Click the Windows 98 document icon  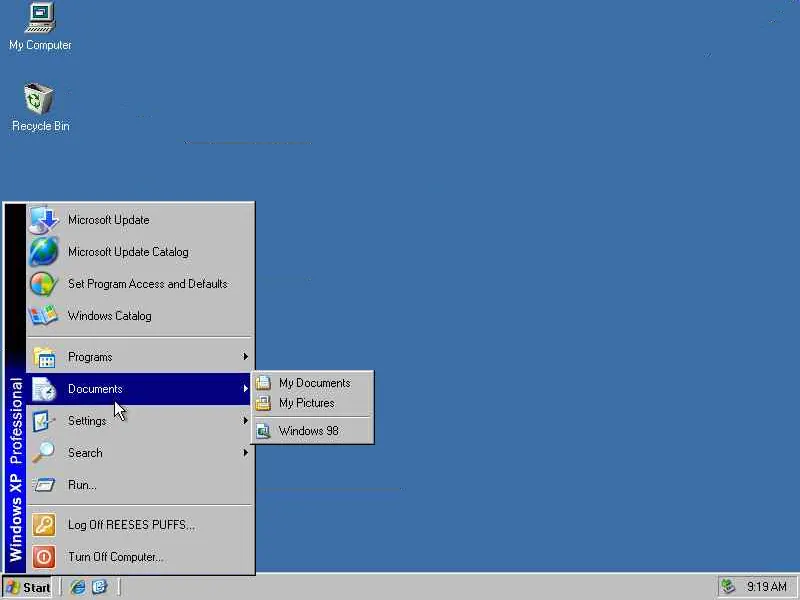point(263,431)
